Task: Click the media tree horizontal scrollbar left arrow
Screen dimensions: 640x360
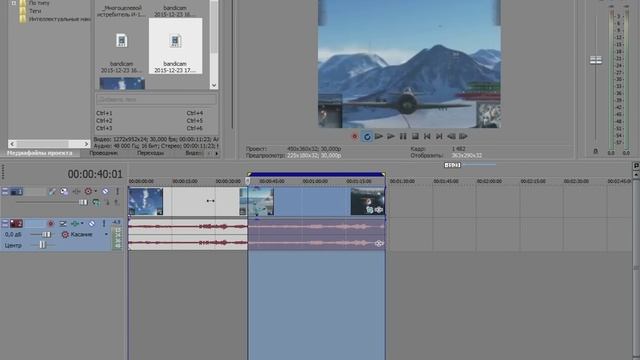Action: coord(12,144)
